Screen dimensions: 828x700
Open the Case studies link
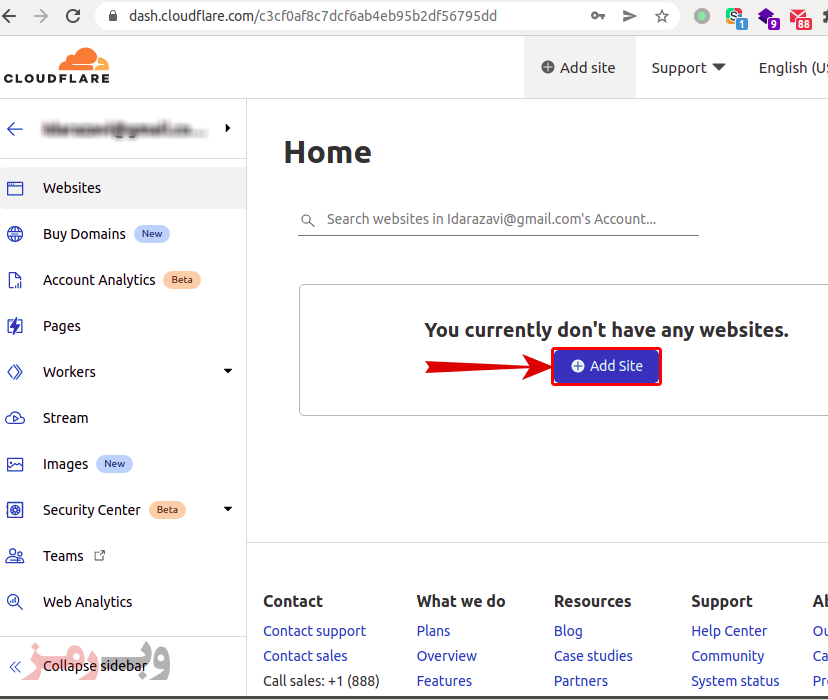[593, 656]
